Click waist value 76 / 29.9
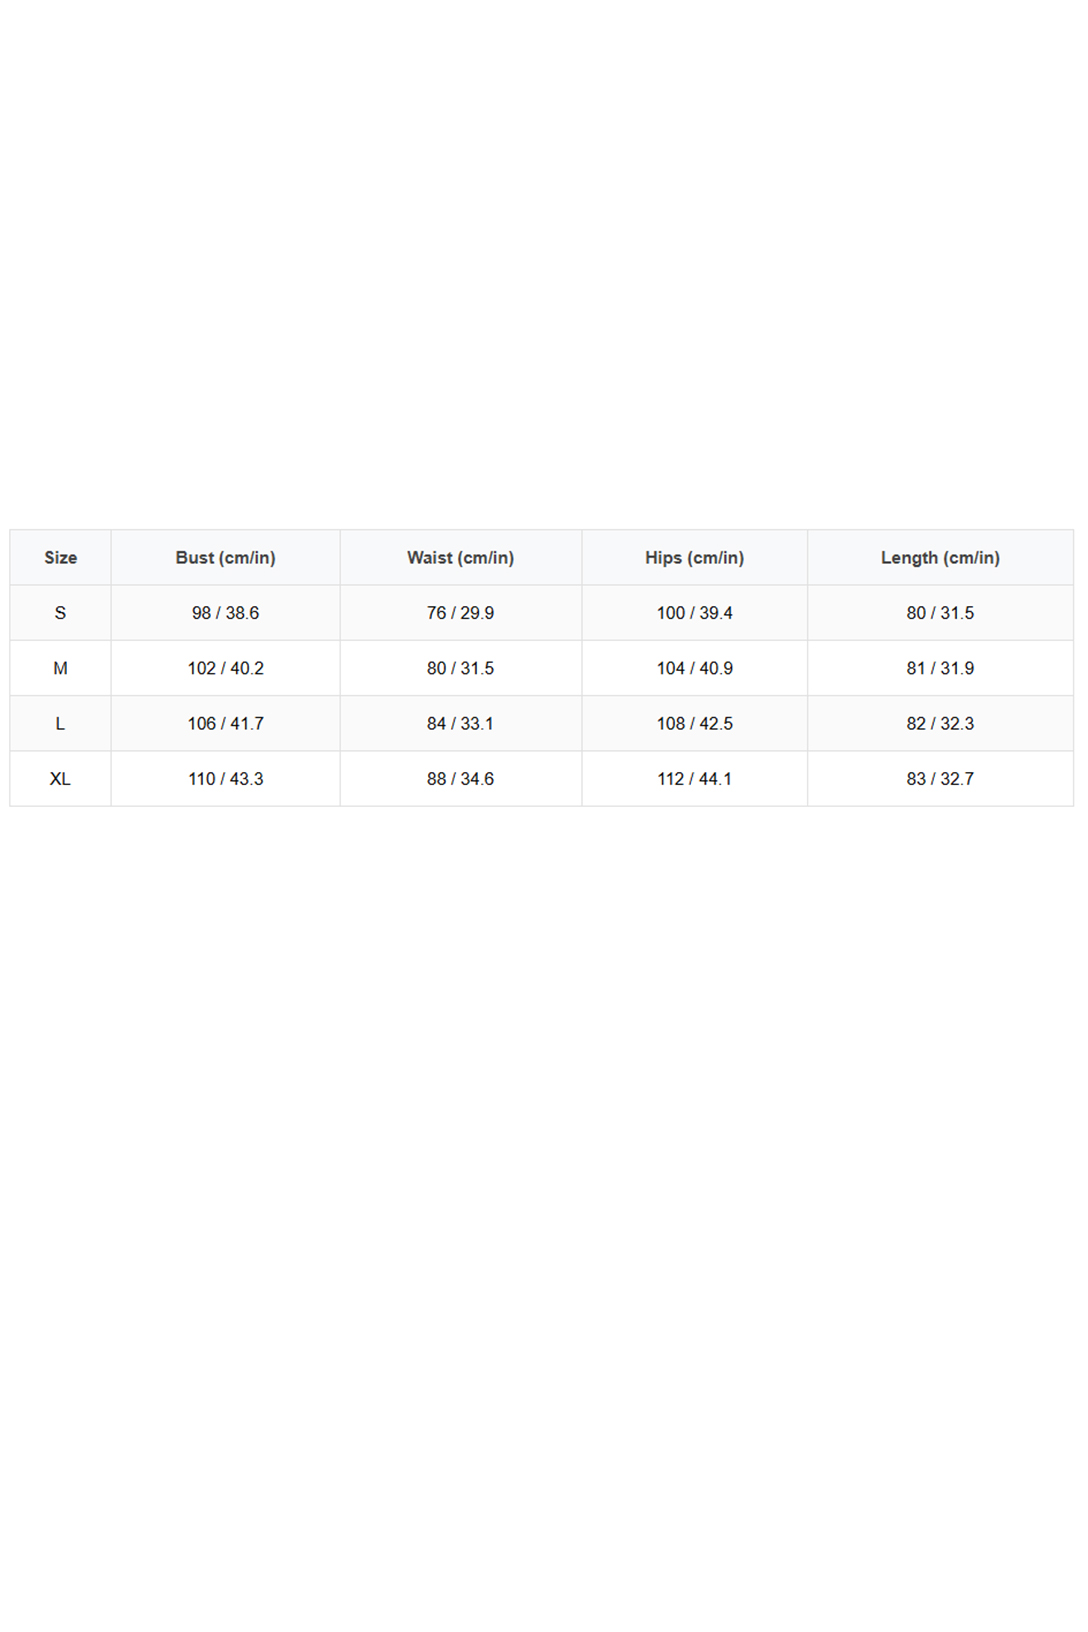This screenshot has height=1632, width=1088. 460,613
